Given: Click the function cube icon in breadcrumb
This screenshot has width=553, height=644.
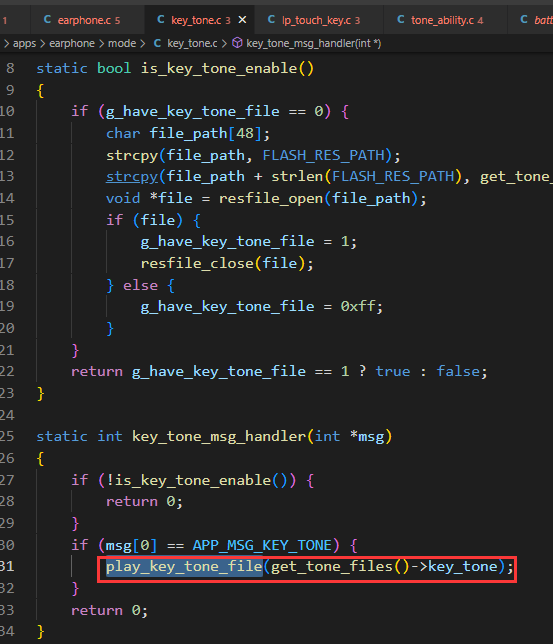Looking at the screenshot, I should point(237,43).
